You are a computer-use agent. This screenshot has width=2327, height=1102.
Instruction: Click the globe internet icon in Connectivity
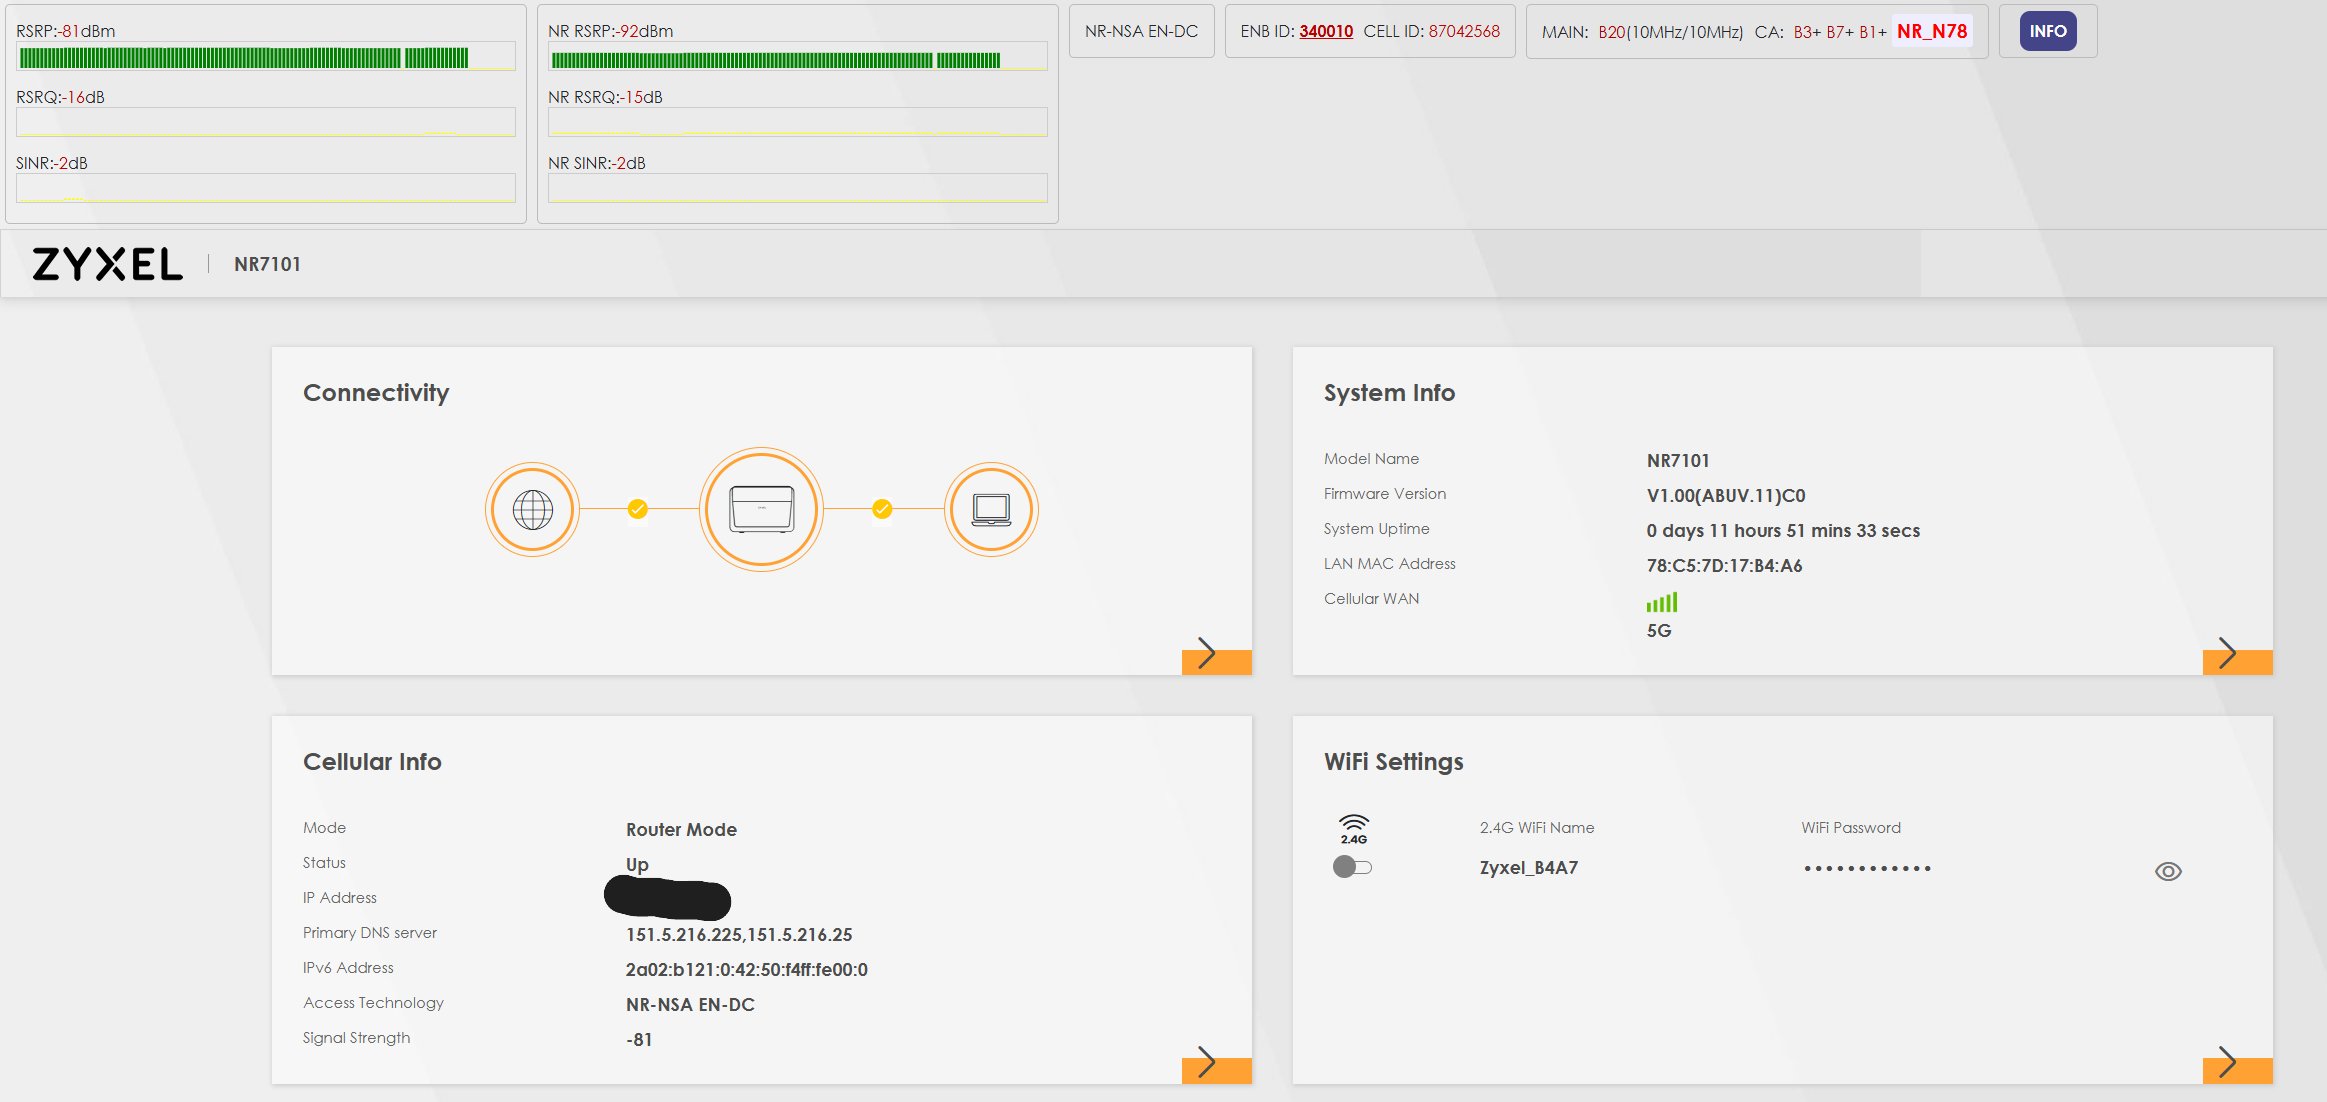coord(532,509)
